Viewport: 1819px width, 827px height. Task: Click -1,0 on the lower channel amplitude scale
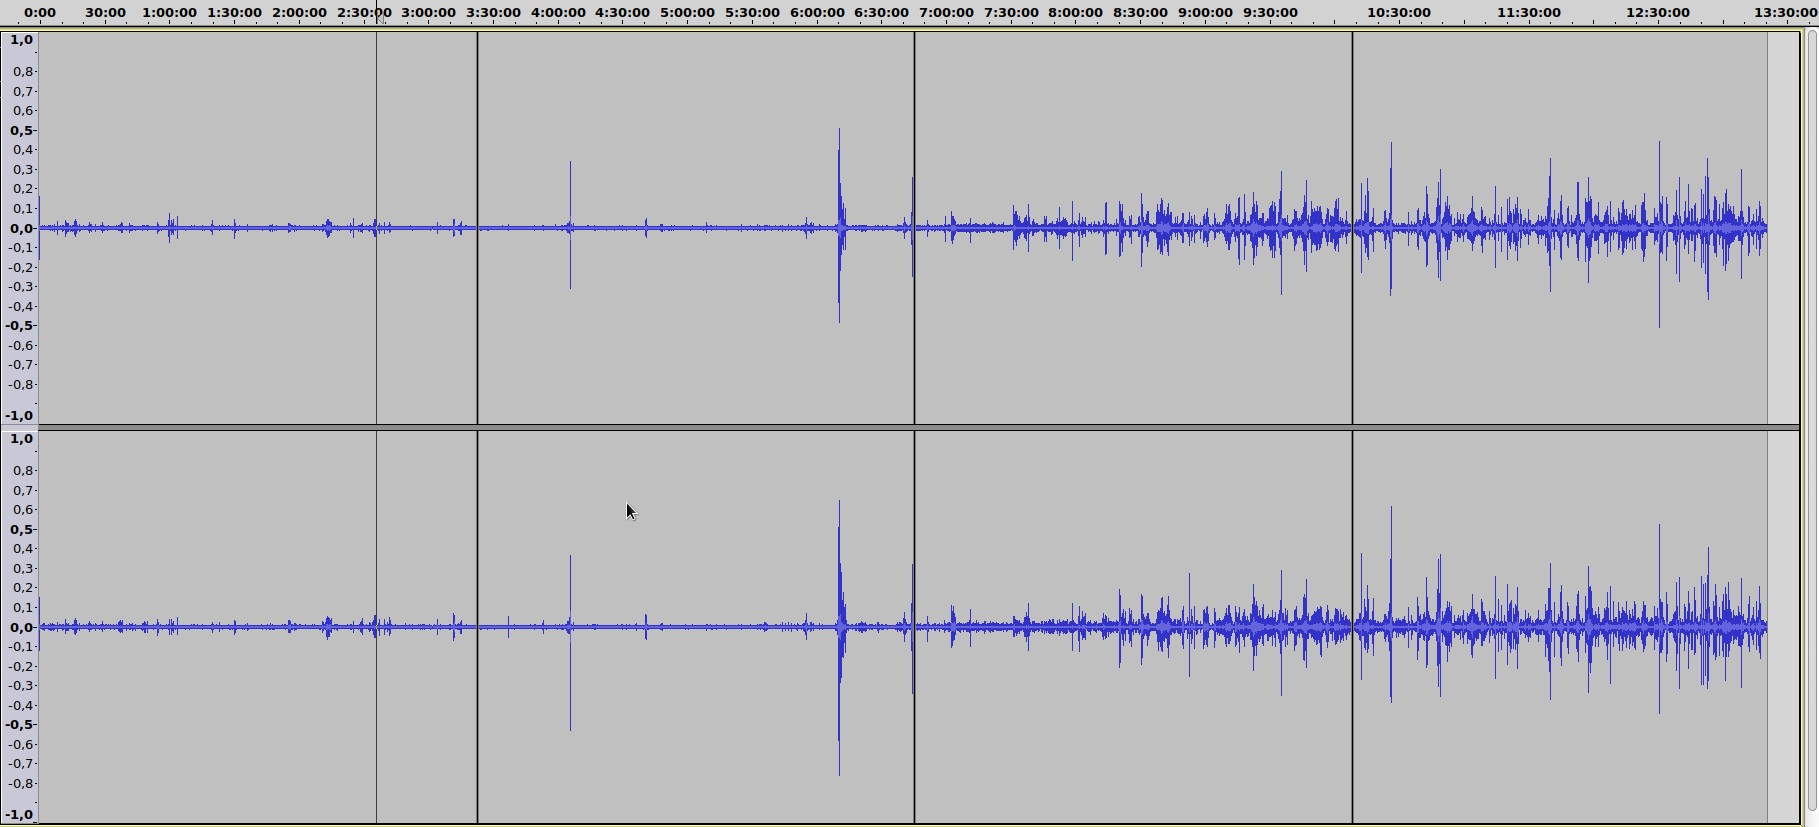pyautogui.click(x=20, y=814)
